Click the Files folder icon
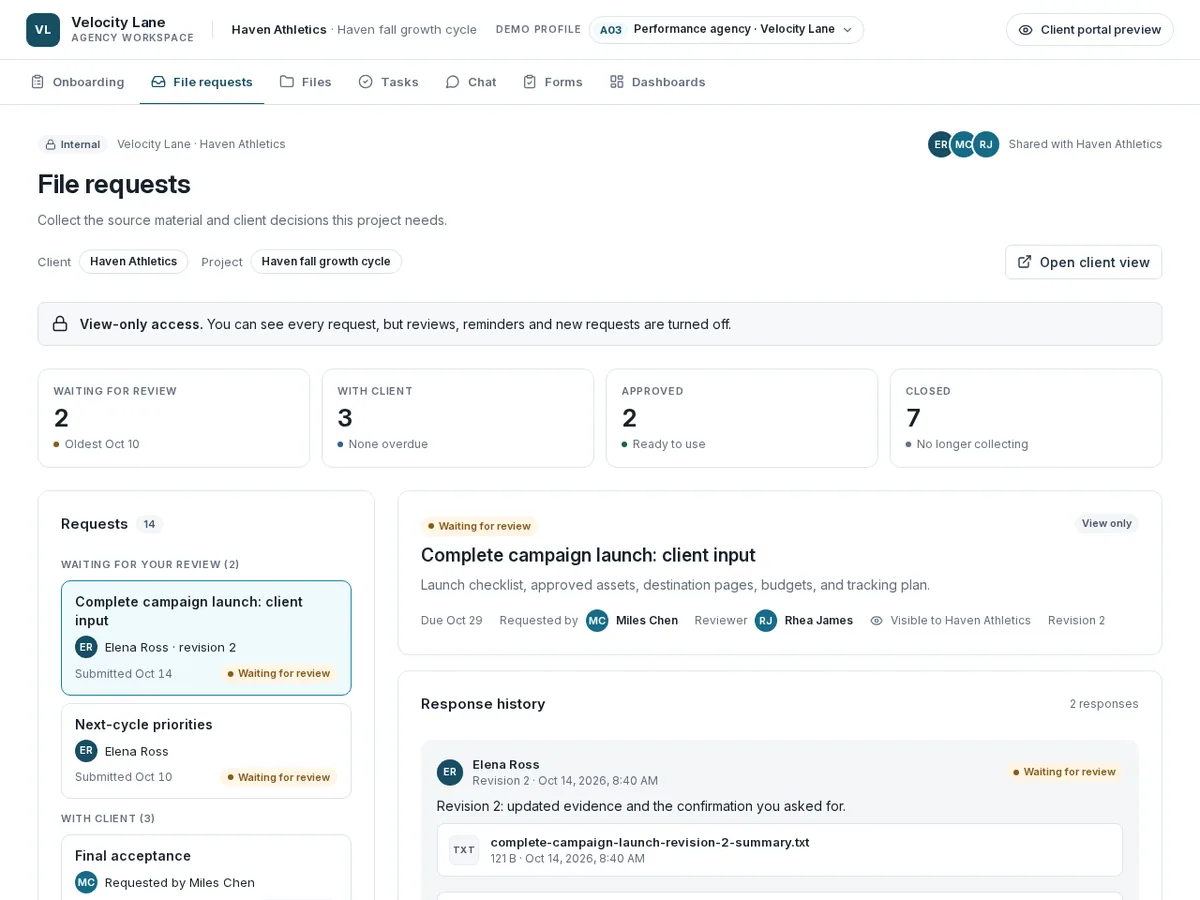Image resolution: width=1200 pixels, height=900 pixels. point(287,82)
